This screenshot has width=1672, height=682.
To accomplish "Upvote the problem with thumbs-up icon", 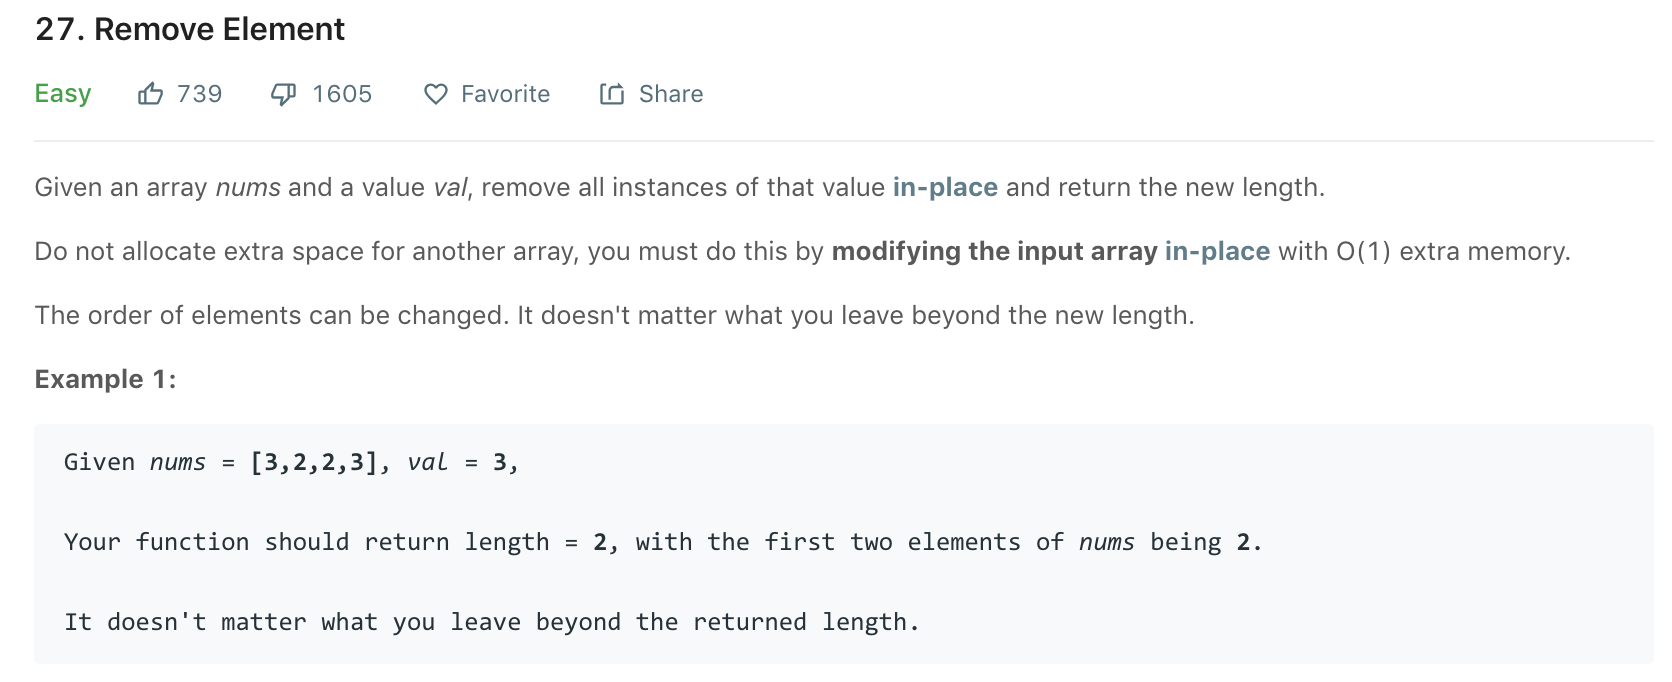I will coord(150,94).
